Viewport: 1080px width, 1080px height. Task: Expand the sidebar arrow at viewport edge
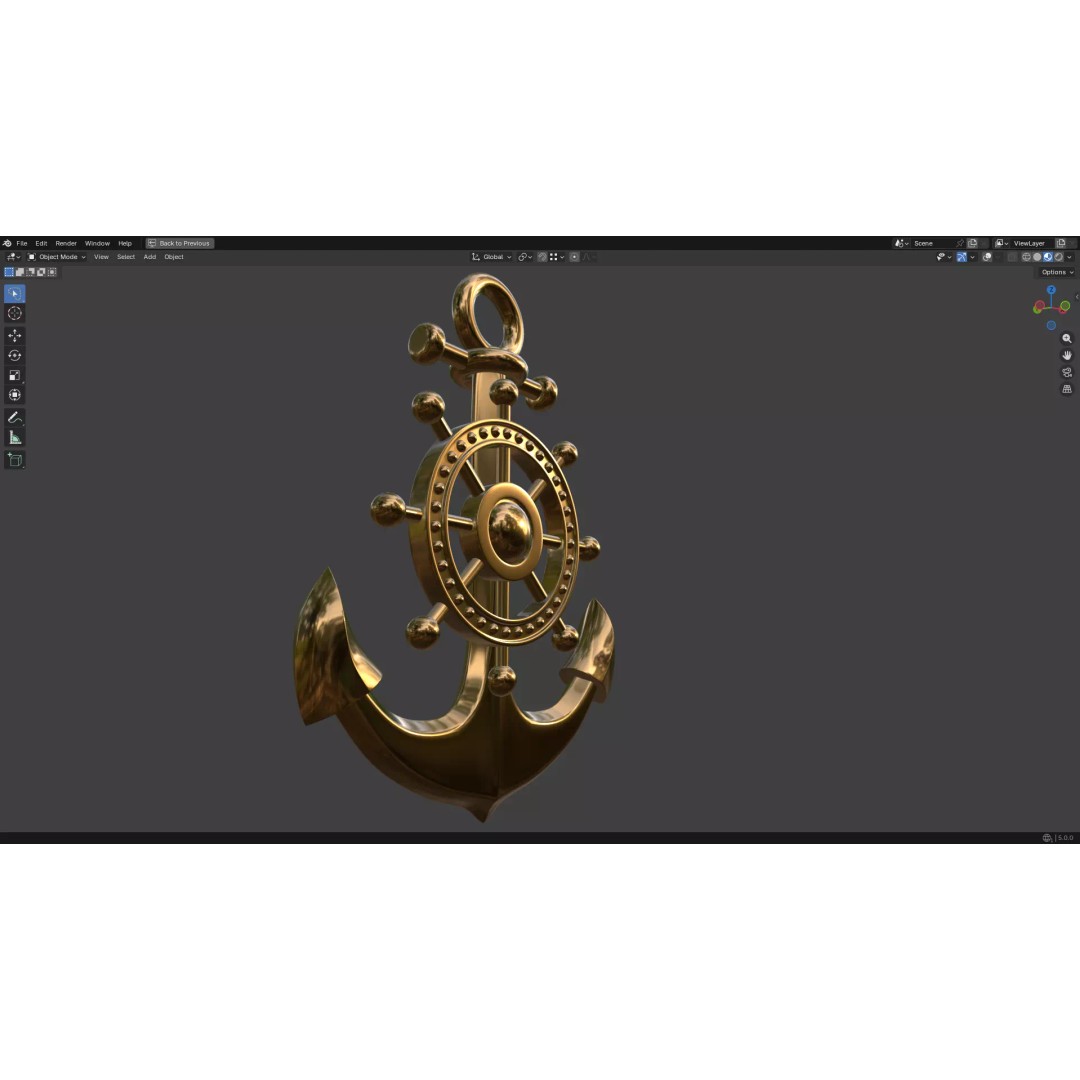tap(1077, 297)
